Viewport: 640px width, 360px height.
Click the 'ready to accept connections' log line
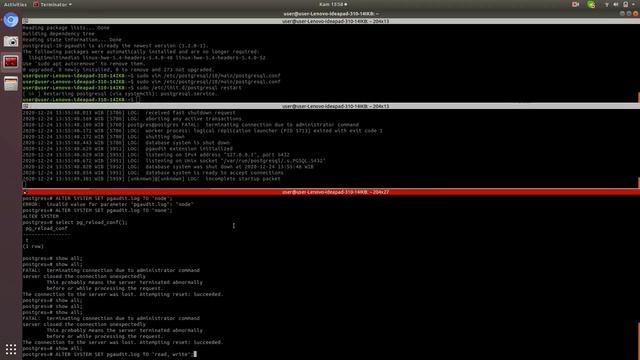[153, 173]
